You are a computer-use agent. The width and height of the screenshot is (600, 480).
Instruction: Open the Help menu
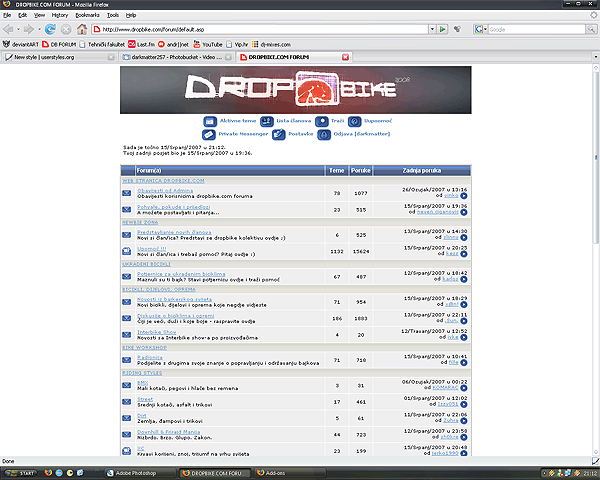tap(131, 15)
